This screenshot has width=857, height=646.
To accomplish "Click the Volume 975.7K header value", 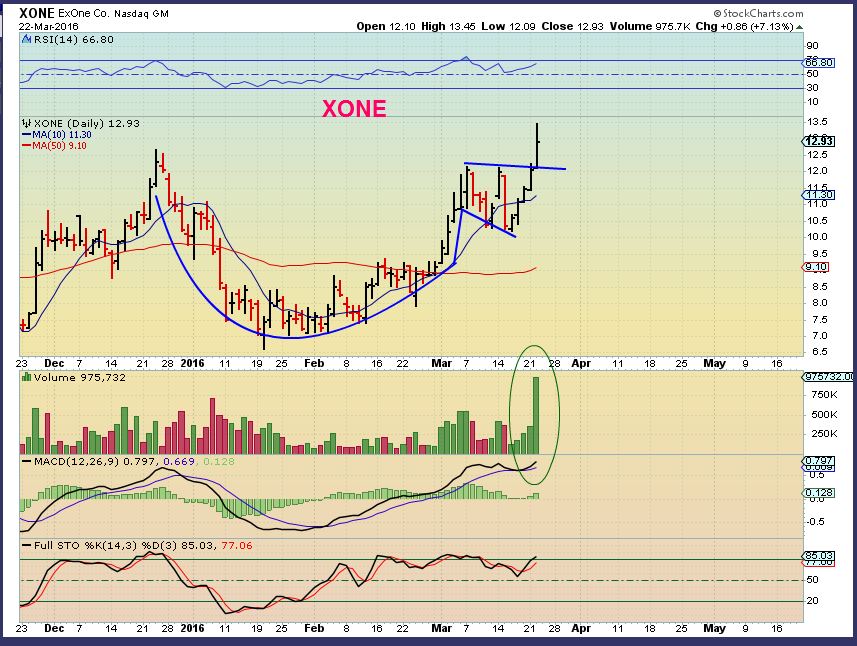I will [x=650, y=26].
